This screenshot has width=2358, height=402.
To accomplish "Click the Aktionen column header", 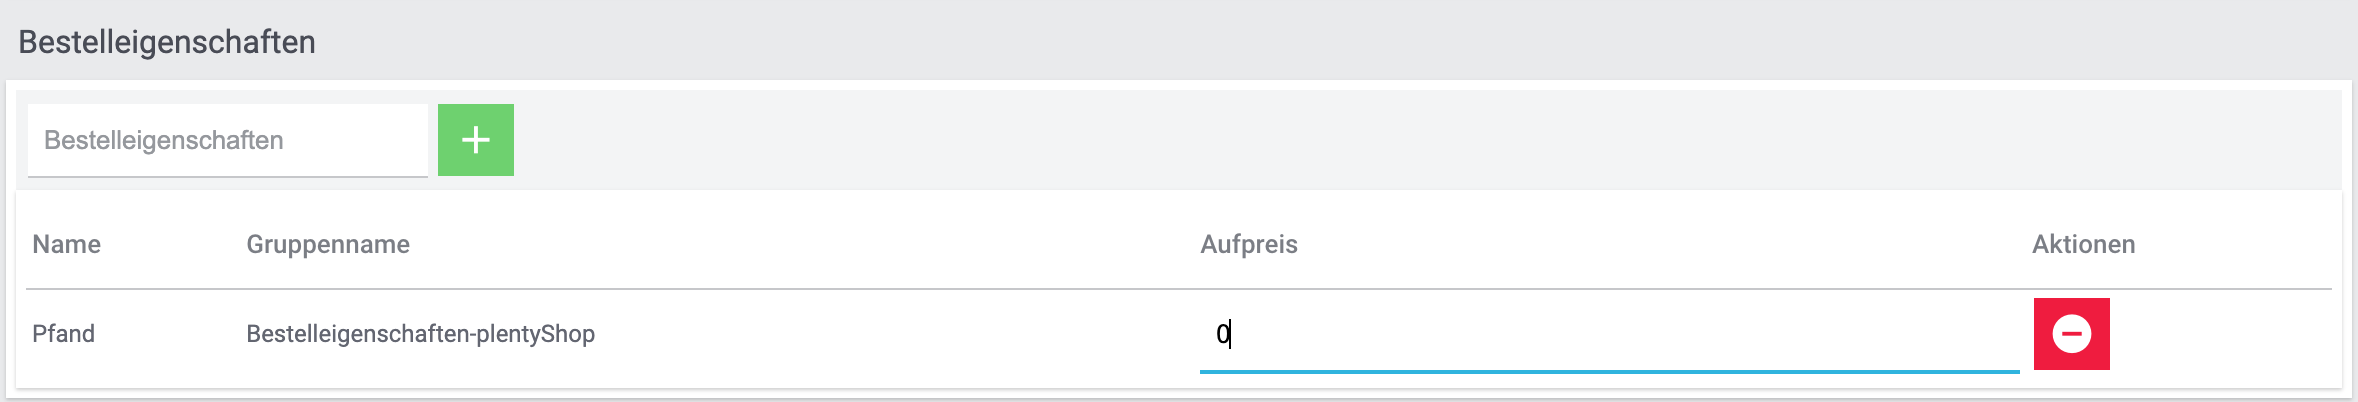I will click(2083, 245).
